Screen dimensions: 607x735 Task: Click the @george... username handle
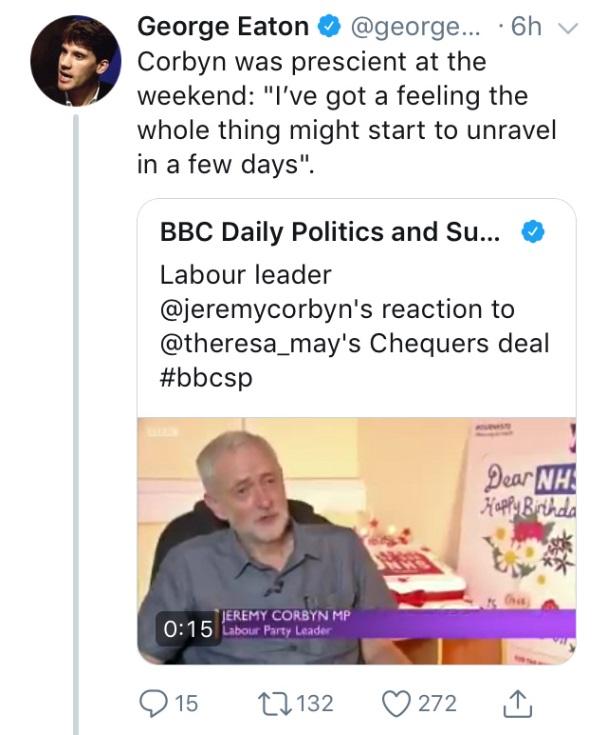pos(396,26)
